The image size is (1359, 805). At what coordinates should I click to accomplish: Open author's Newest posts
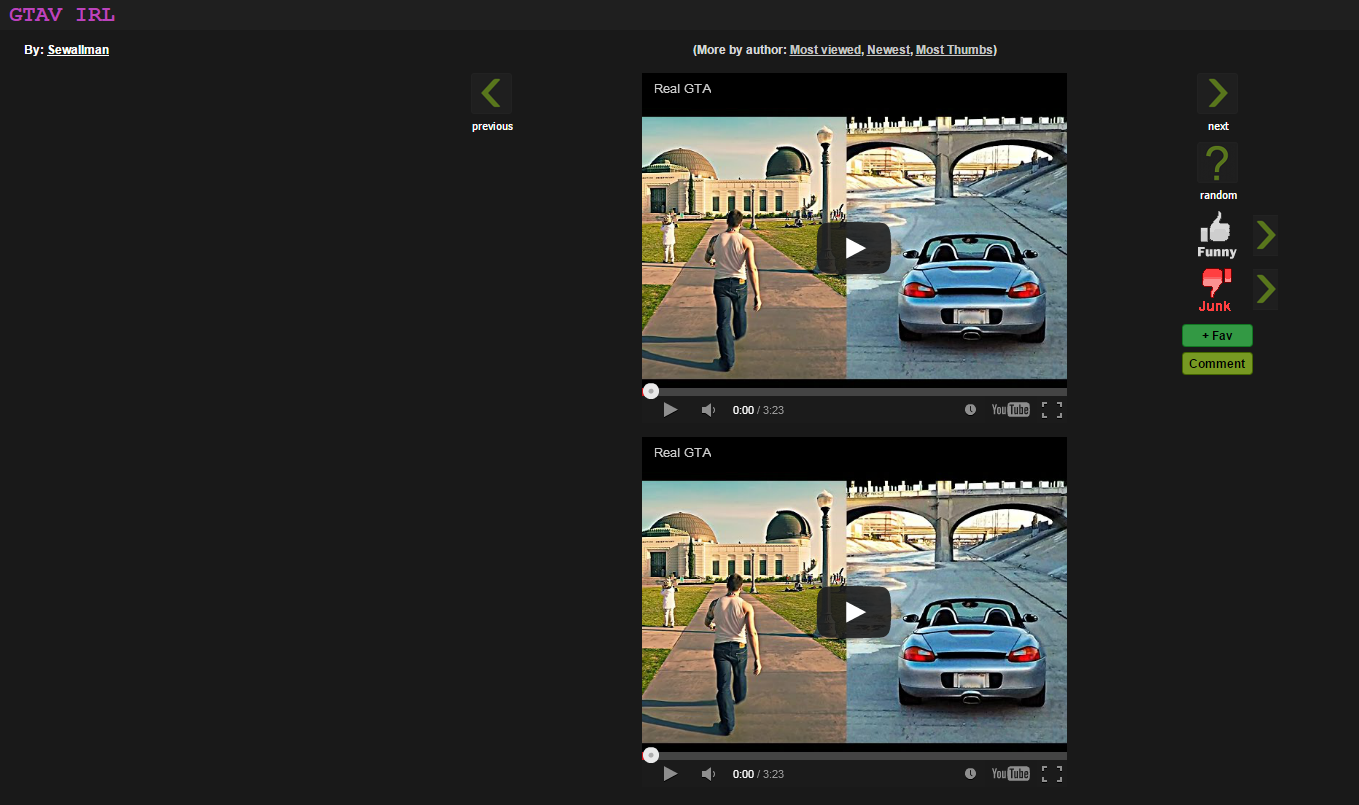click(x=888, y=50)
